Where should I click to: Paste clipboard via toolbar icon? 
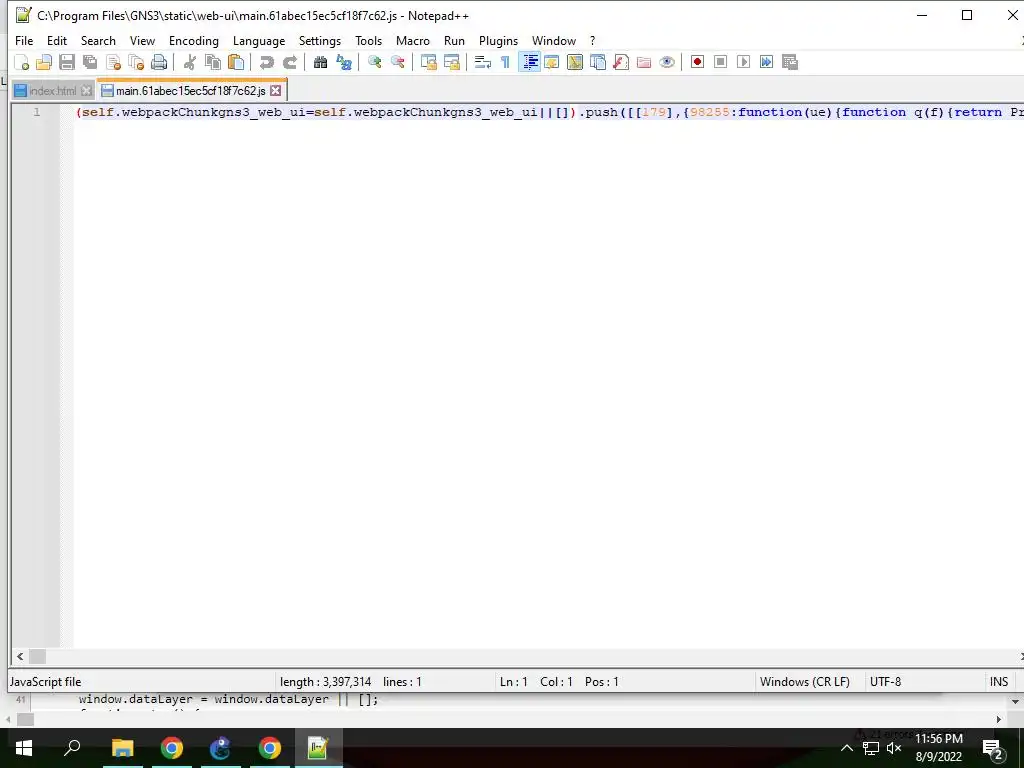[x=236, y=62]
